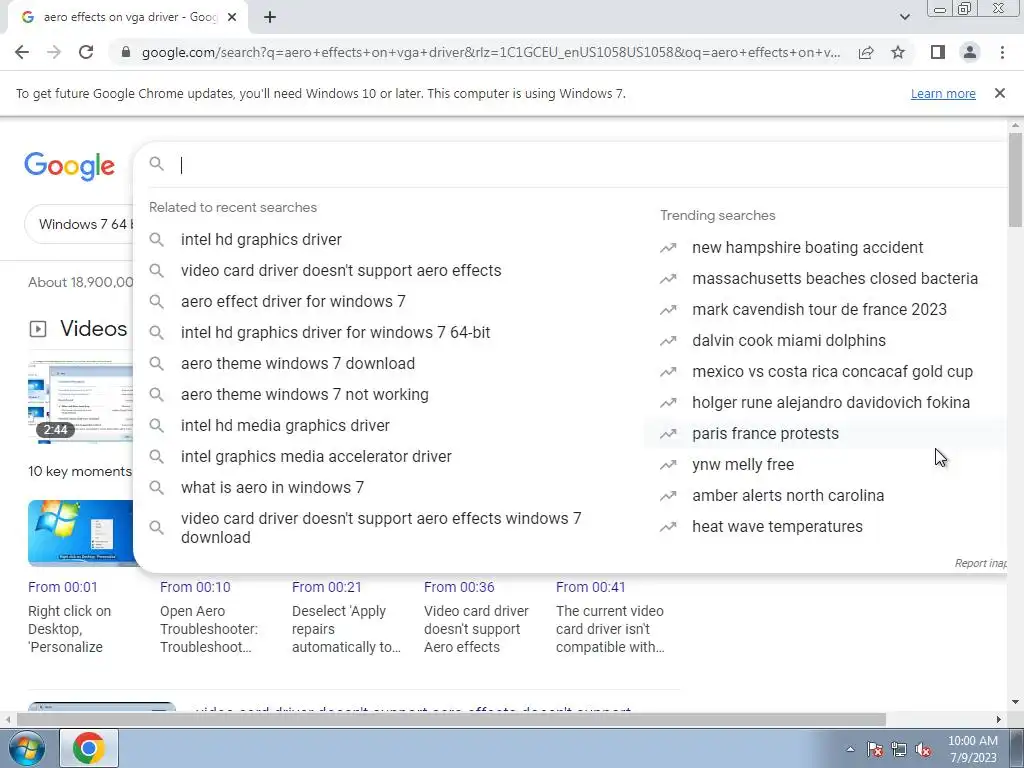Click search icon beside aero theme windows 7 download
Viewport: 1024px width, 768px height.
coord(157,363)
